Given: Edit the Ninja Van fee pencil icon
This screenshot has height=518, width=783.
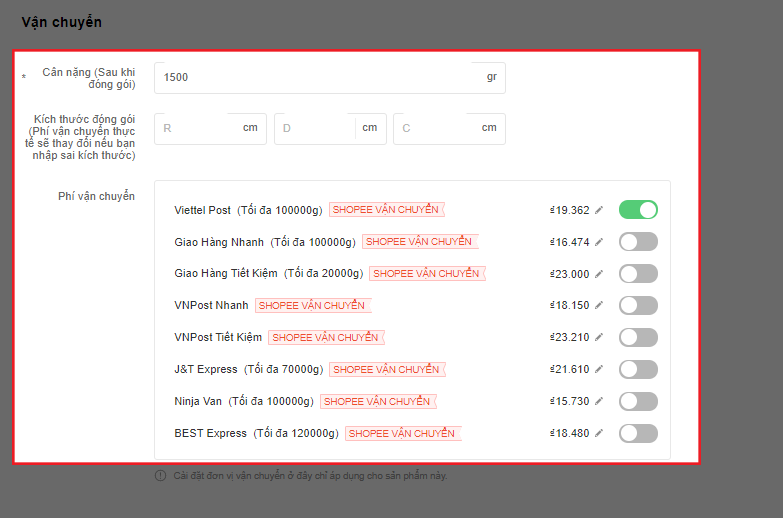Looking at the screenshot, I should pos(599,401).
